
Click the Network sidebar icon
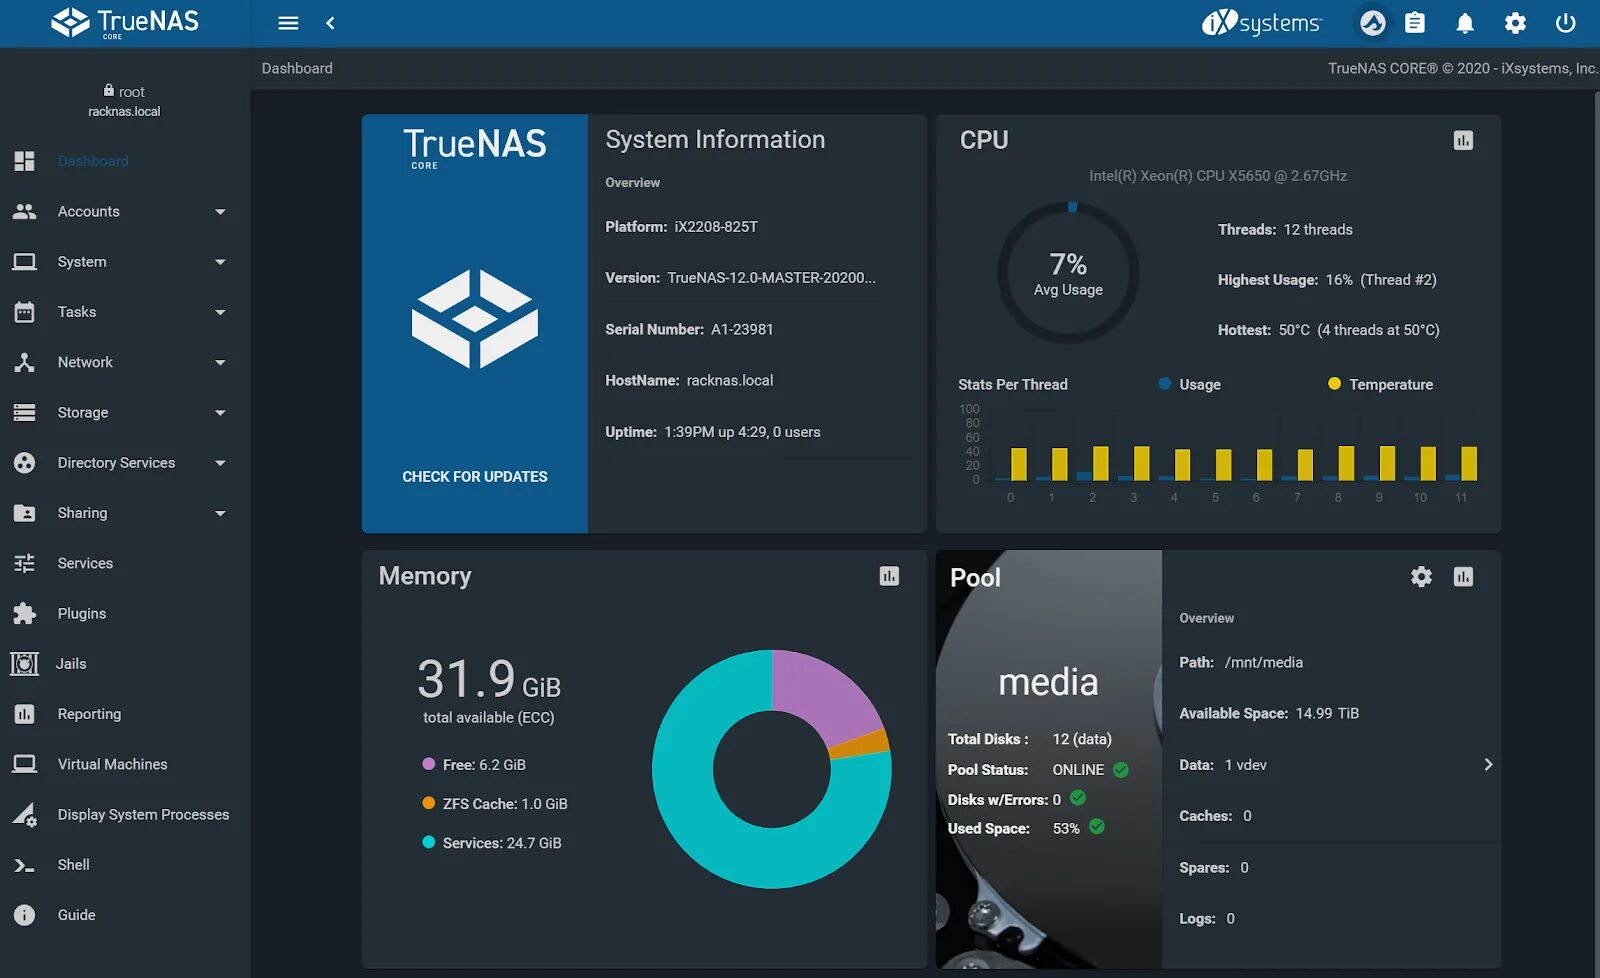point(25,362)
